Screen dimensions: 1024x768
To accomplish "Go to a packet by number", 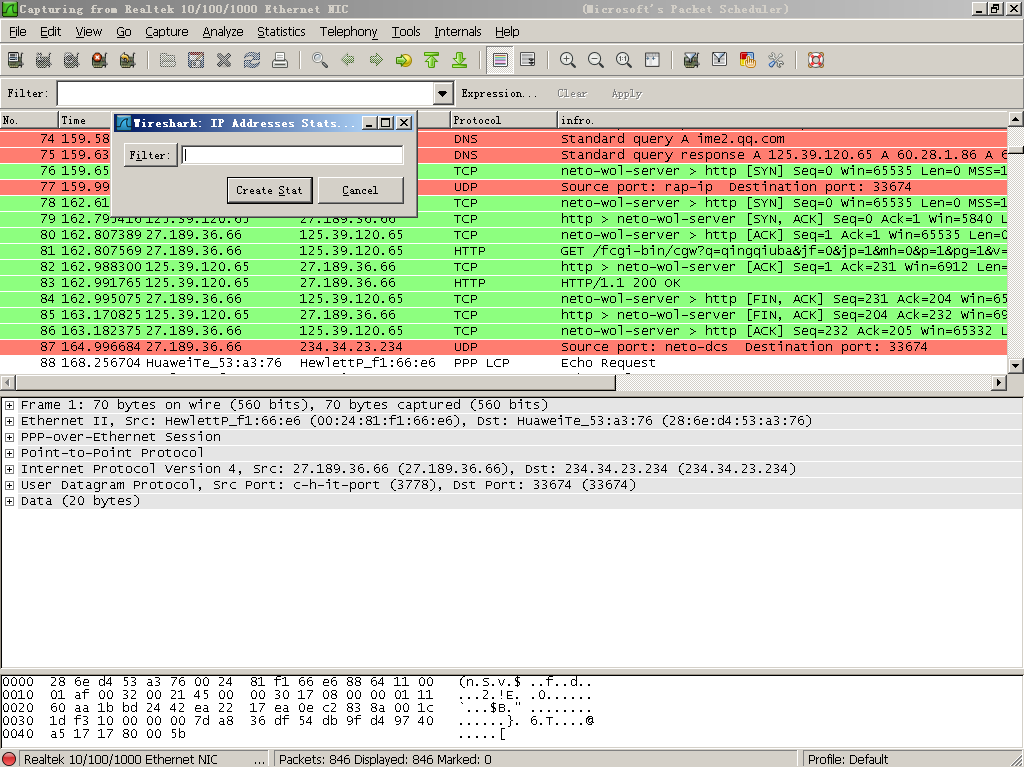I will [x=404, y=60].
